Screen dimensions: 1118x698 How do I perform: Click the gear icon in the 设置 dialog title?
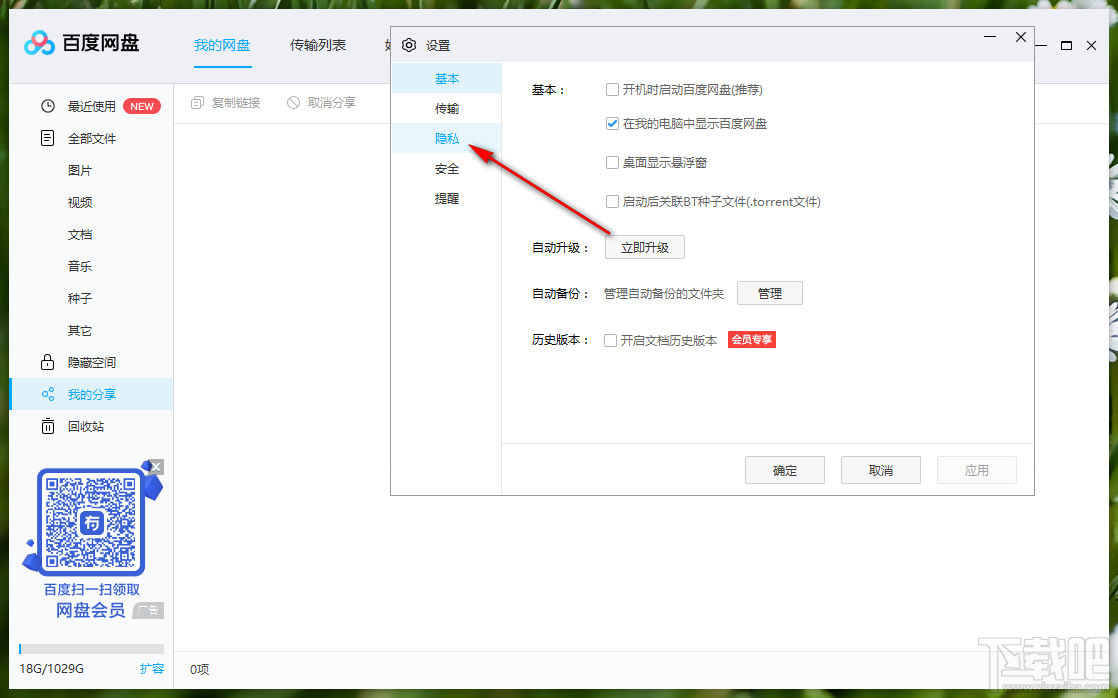pyautogui.click(x=409, y=45)
